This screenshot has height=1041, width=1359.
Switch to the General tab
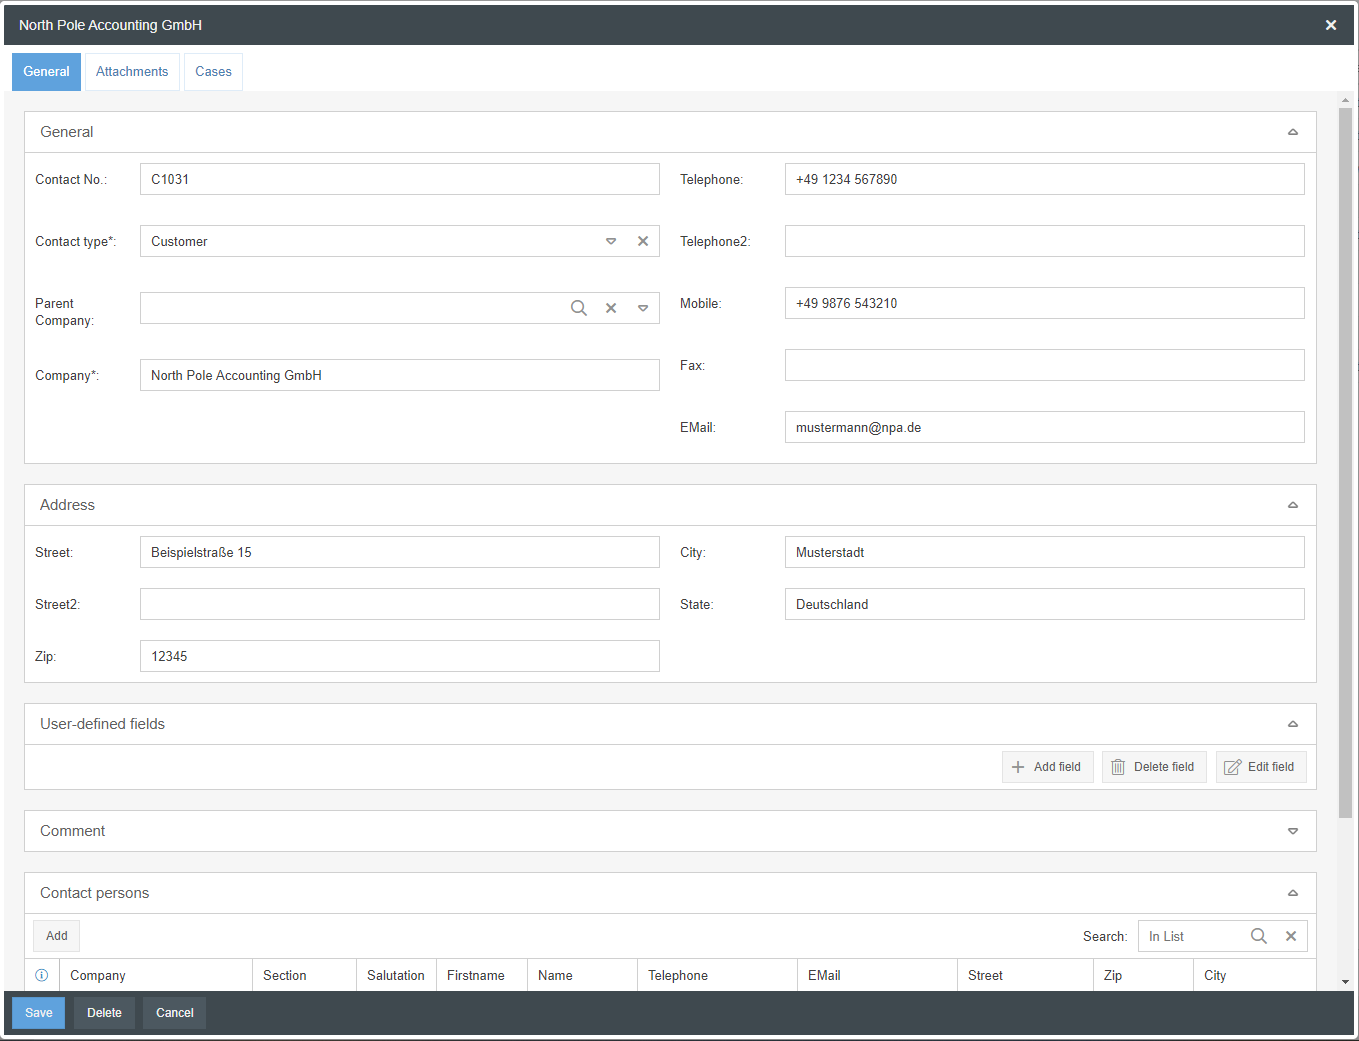point(46,72)
